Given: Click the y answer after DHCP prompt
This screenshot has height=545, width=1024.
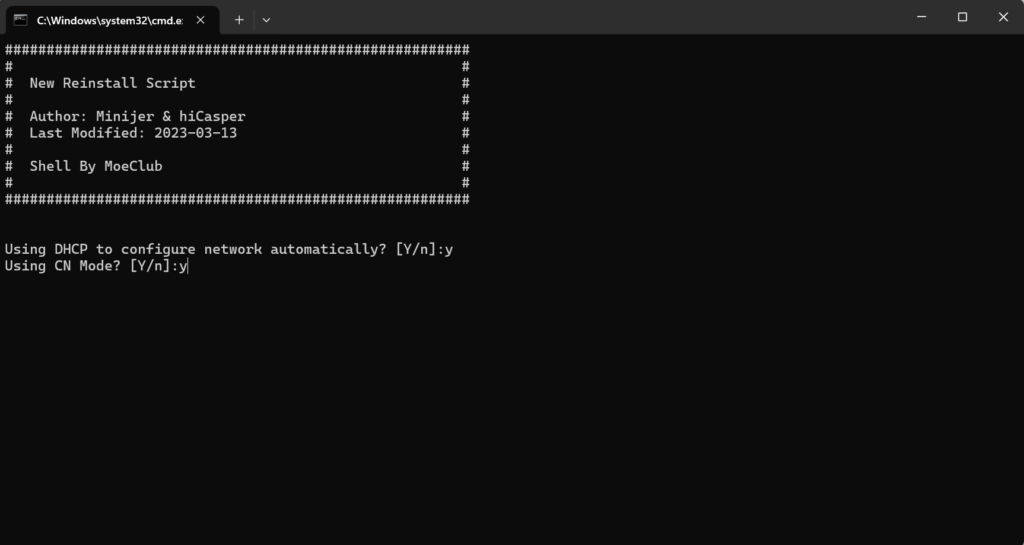Looking at the screenshot, I should 449,250.
